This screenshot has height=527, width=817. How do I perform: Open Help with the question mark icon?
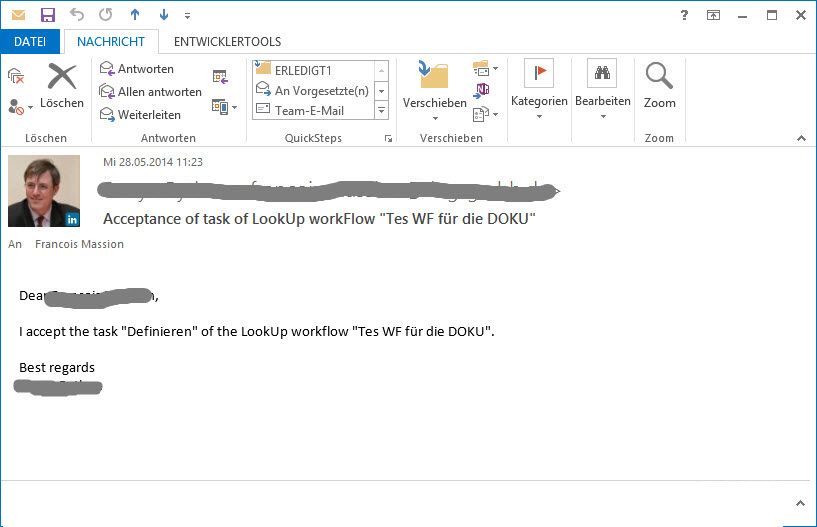click(684, 15)
